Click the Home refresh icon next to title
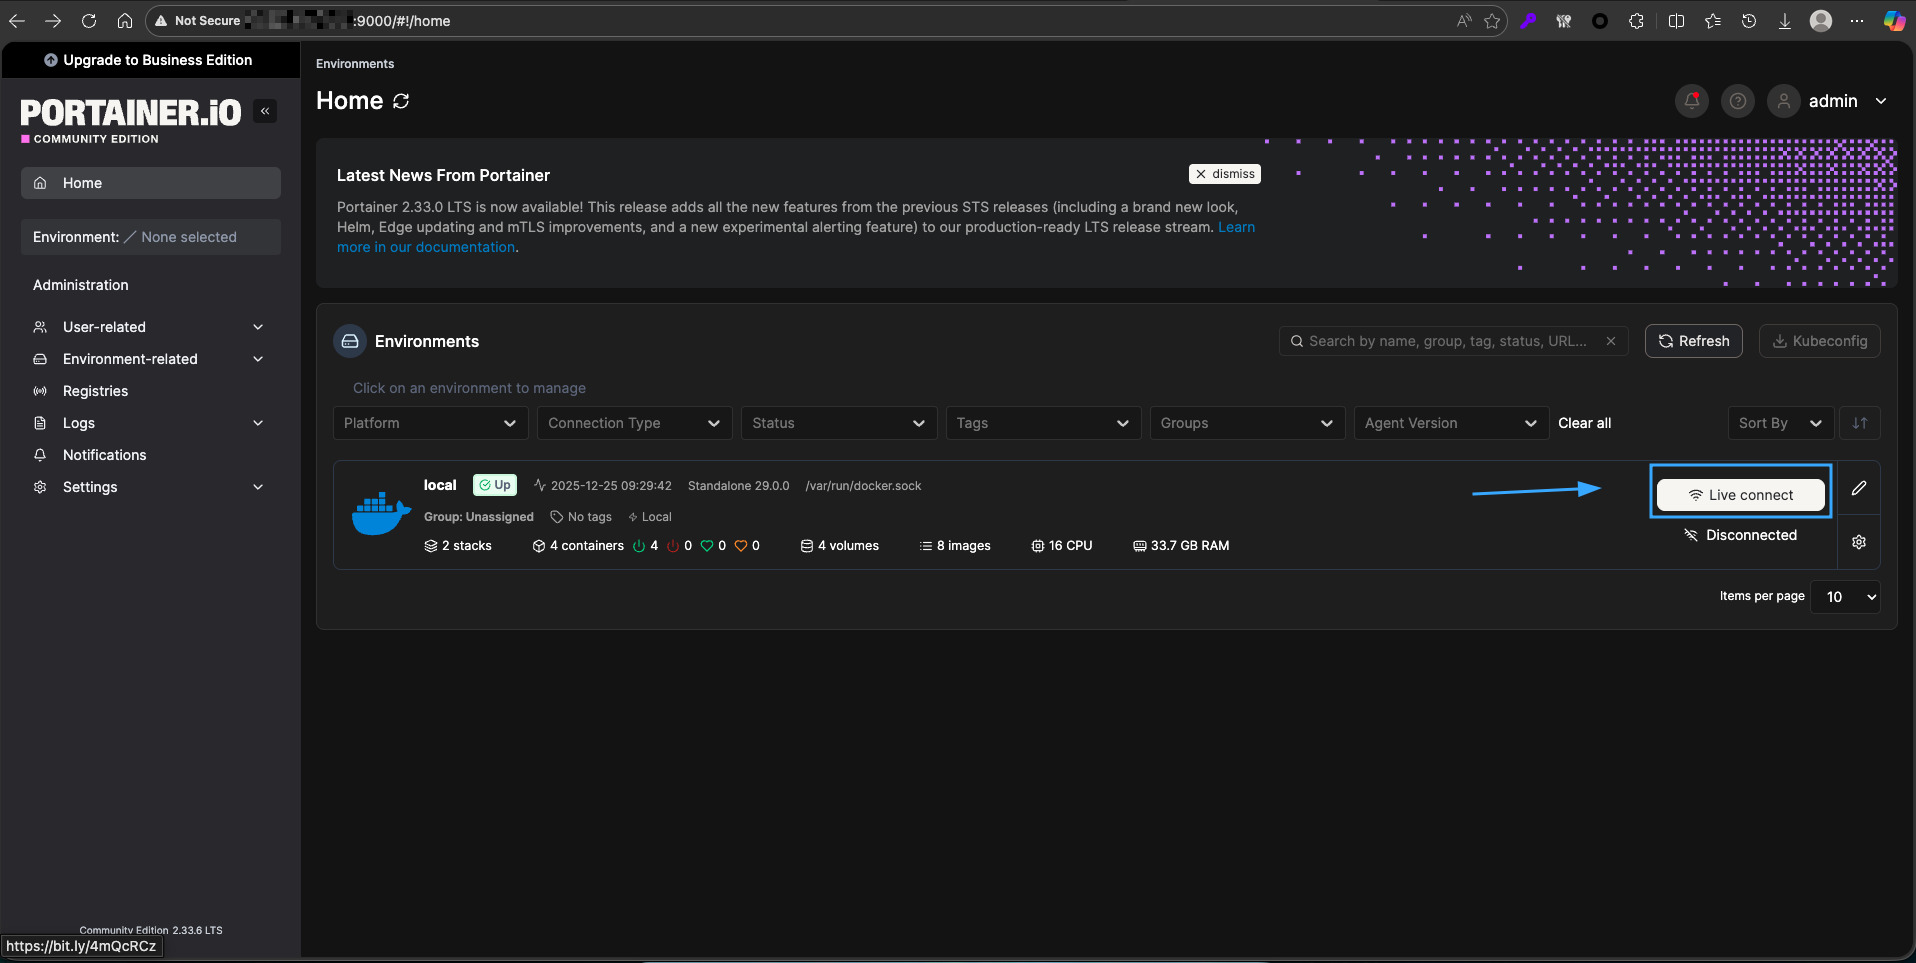This screenshot has width=1916, height=963. click(401, 100)
